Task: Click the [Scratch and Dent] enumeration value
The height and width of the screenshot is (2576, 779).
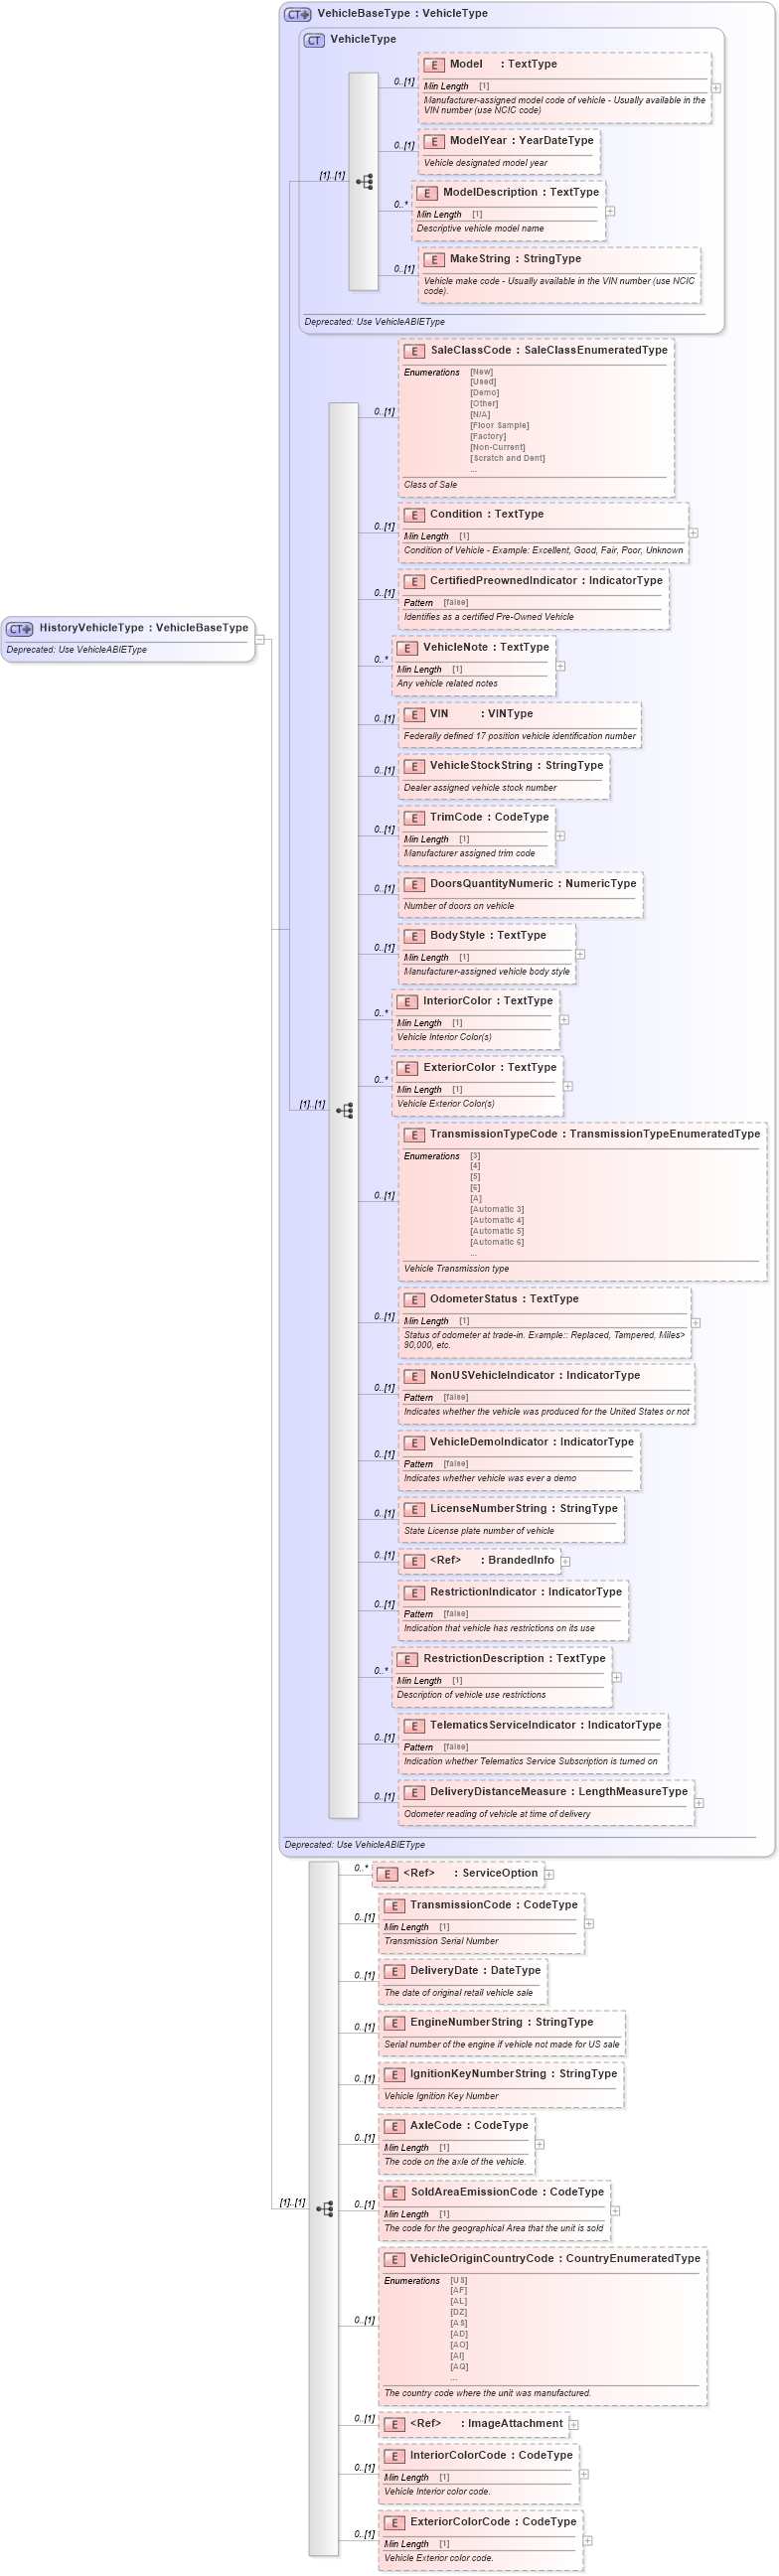Action: (508, 459)
